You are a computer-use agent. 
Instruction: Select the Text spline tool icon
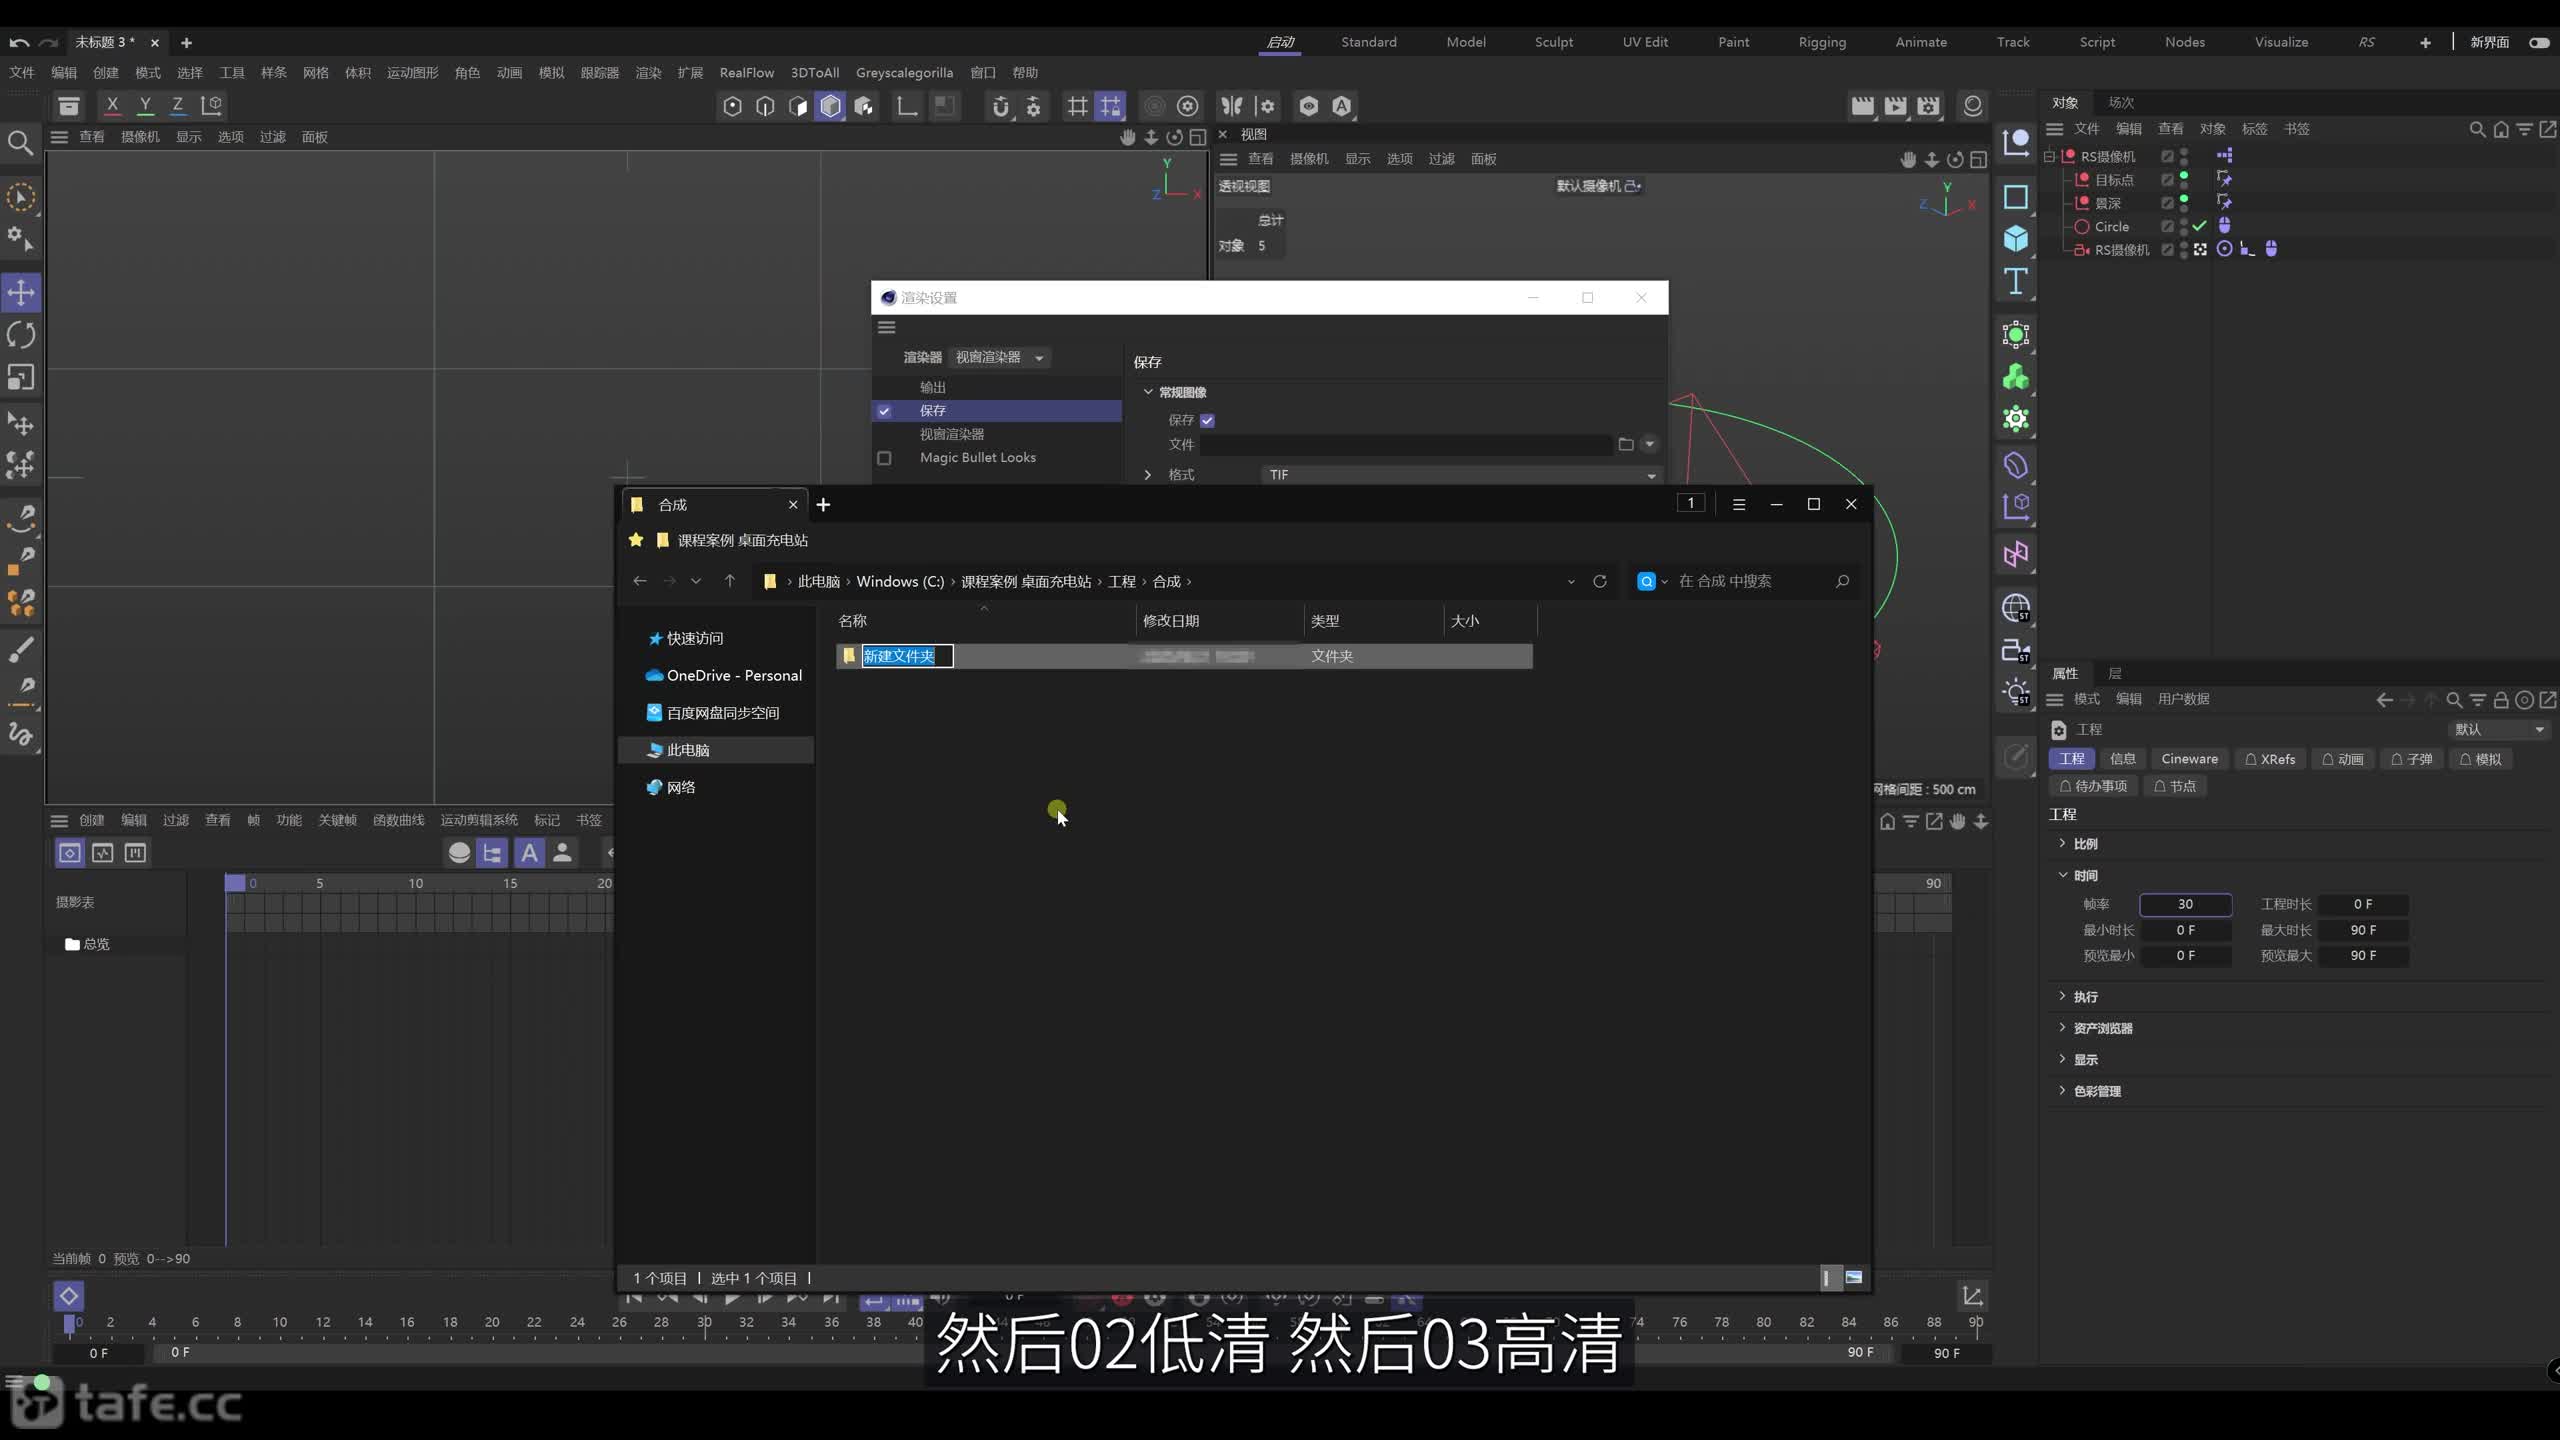click(x=2016, y=281)
